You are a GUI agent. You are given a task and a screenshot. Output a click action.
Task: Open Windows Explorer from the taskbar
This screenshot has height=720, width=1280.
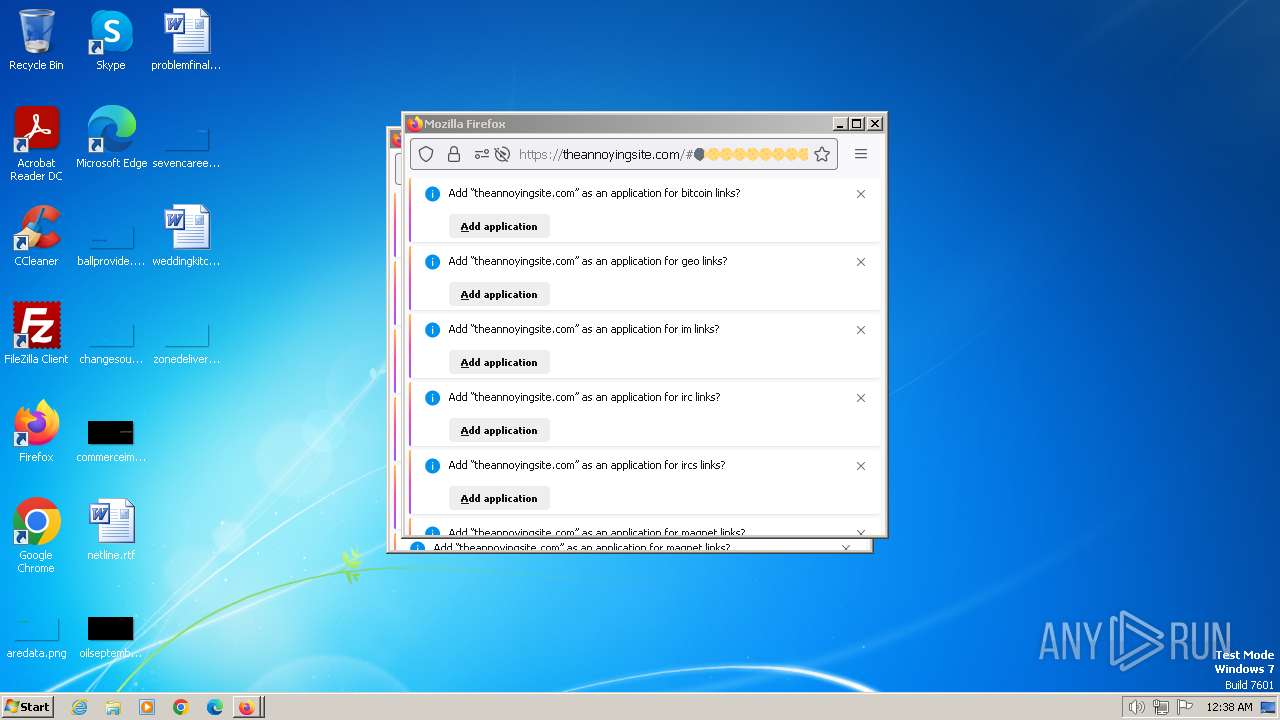[113, 707]
